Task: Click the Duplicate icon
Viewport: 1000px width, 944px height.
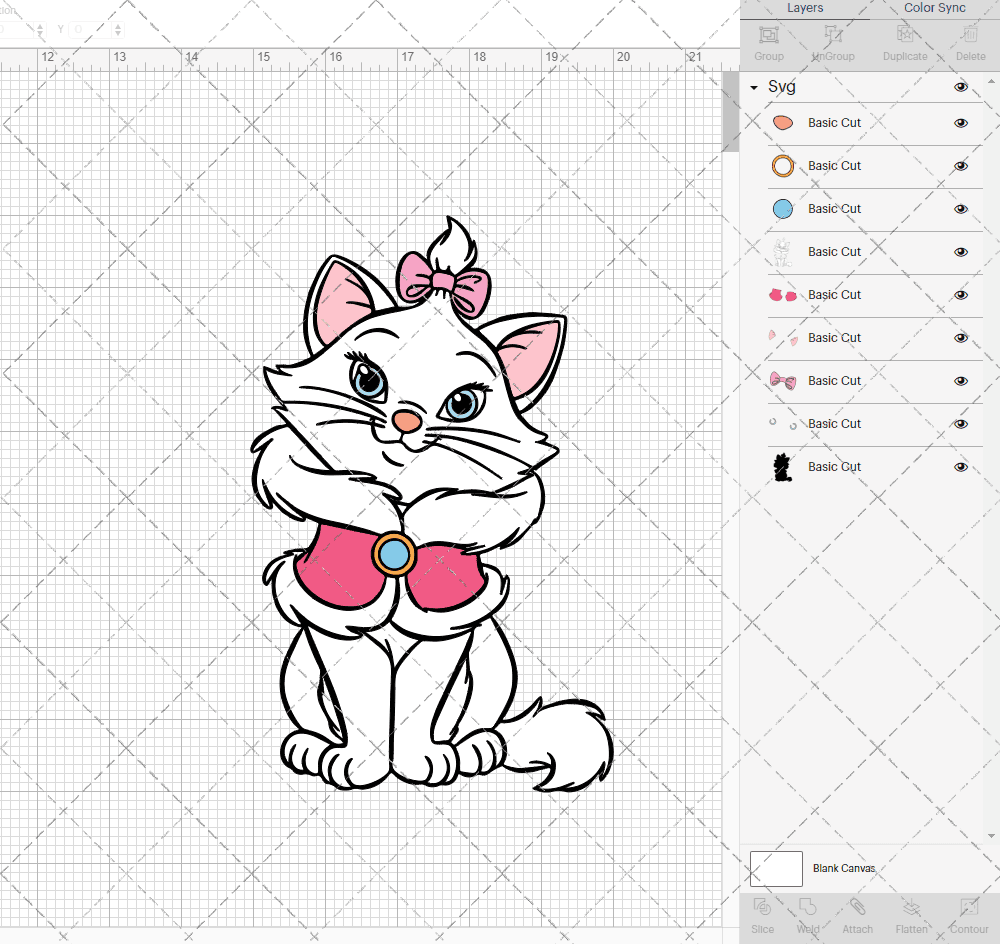Action: (x=905, y=35)
